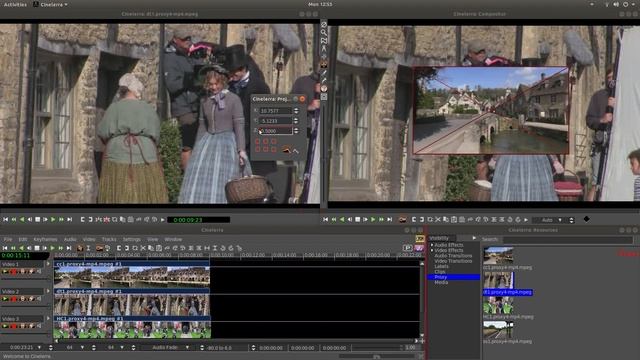Viewport: 640px width, 360px height.
Task: Jump to end in the Viewer transport
Action: 69,220
